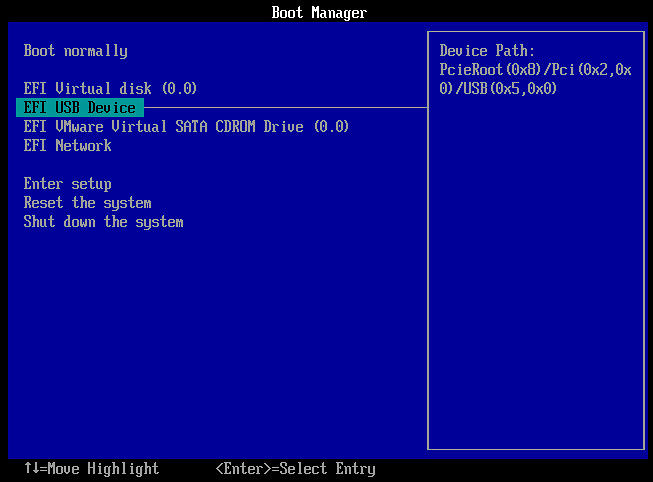Select the Boot normally entry
The height and width of the screenshot is (482, 653).
(75, 51)
